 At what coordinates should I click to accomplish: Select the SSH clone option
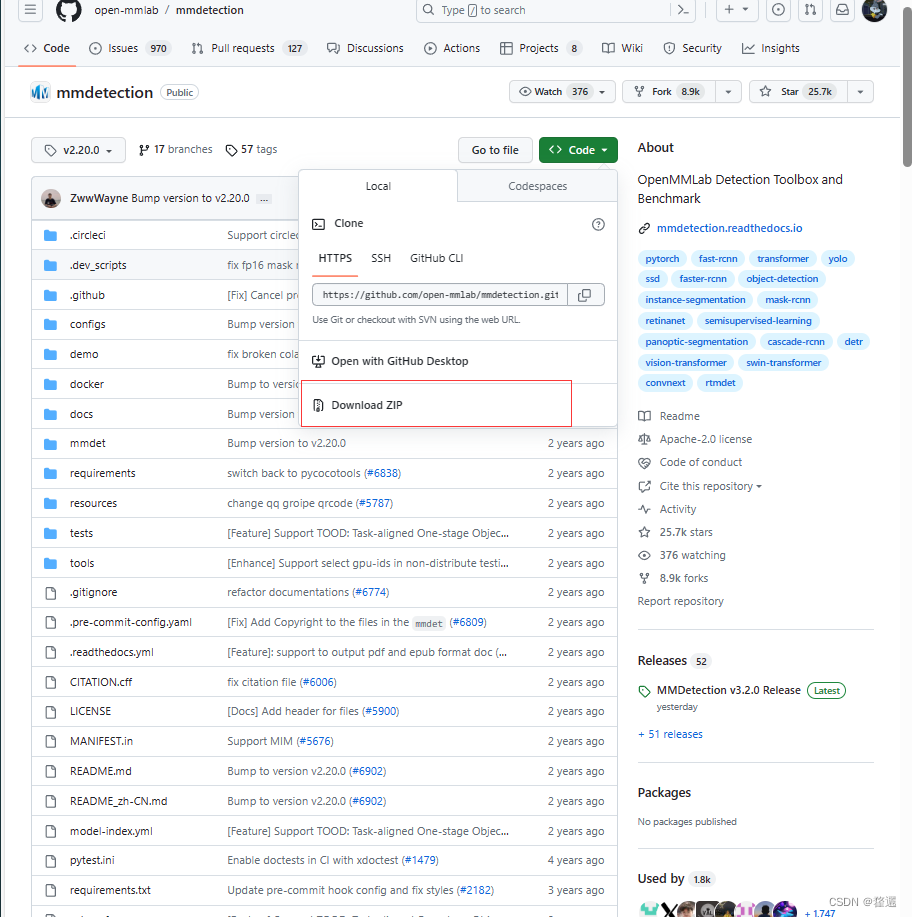click(x=381, y=258)
